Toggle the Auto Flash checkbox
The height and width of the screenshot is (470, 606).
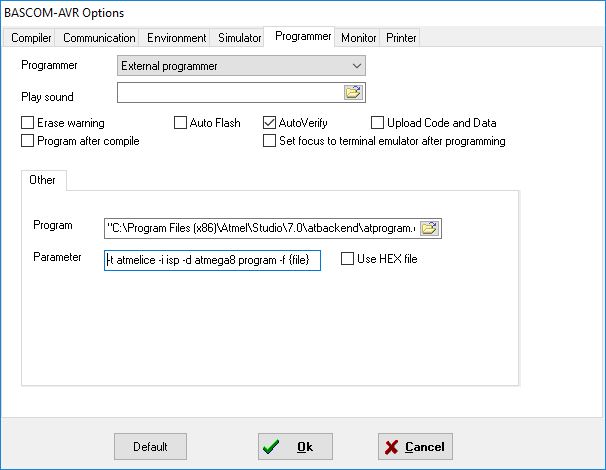(x=180, y=123)
